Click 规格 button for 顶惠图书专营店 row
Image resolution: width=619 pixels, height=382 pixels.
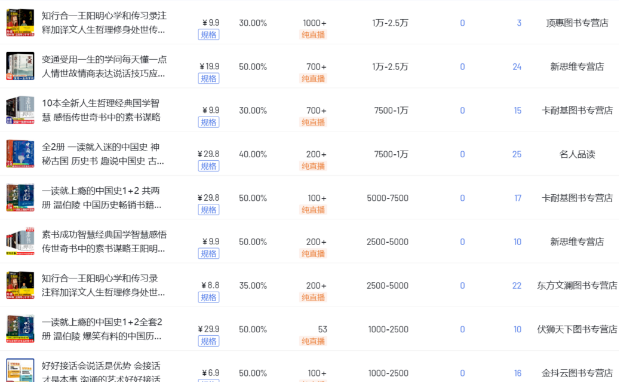tap(208, 35)
